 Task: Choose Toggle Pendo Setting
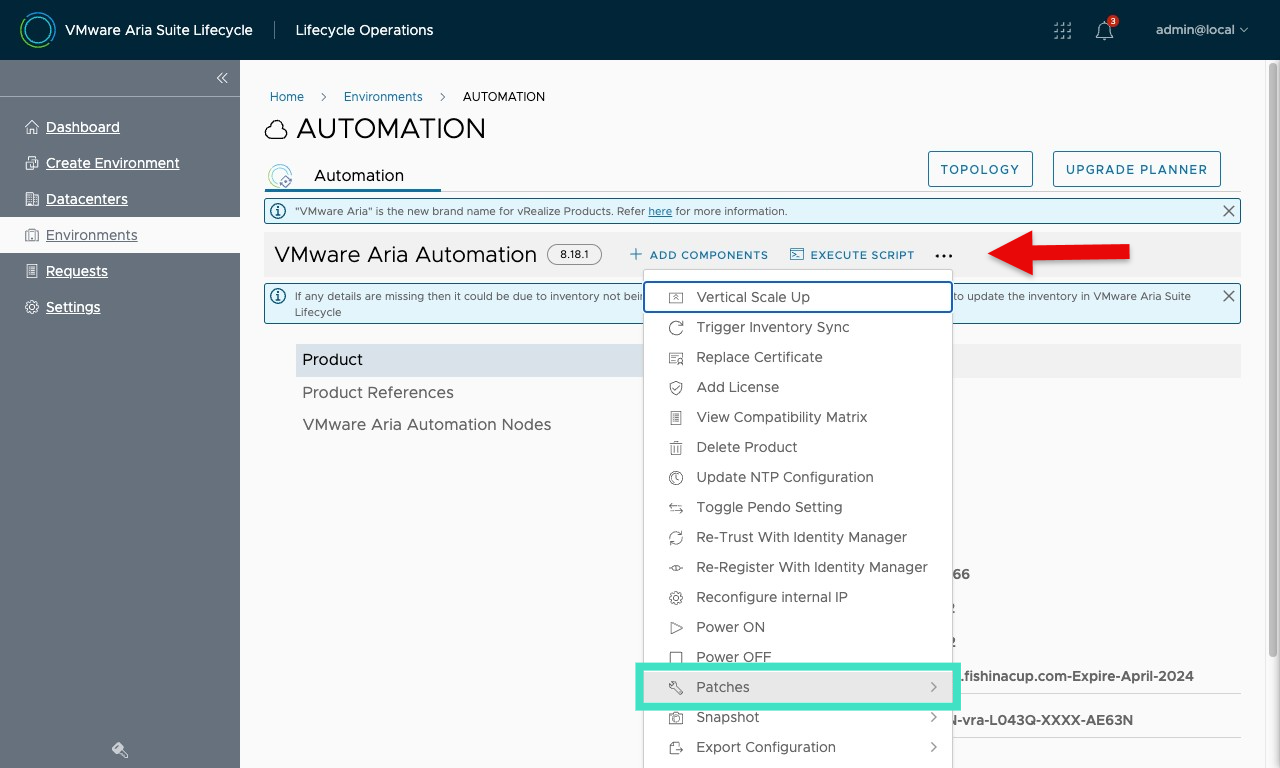(x=798, y=507)
